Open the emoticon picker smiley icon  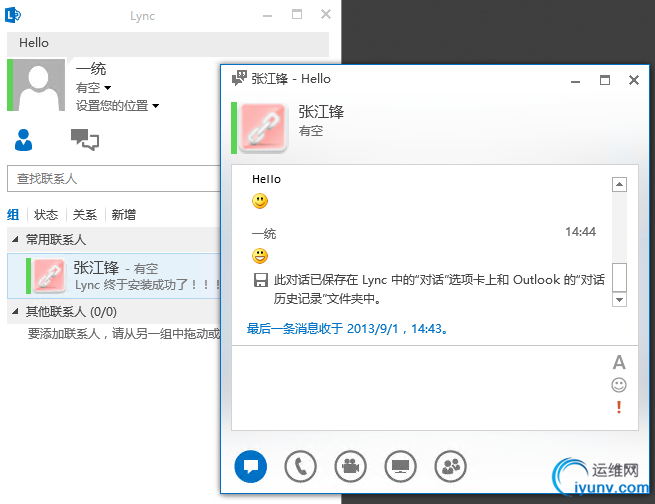619,385
